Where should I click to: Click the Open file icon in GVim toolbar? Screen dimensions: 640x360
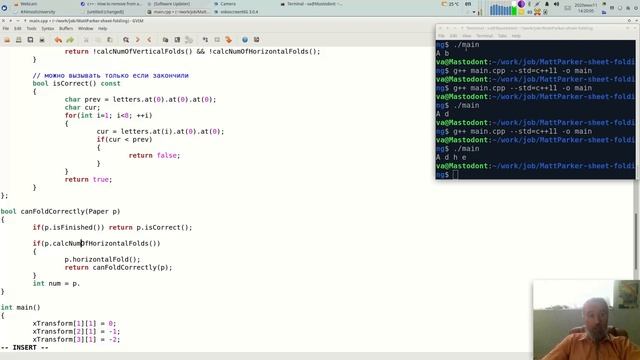coord(7,40)
